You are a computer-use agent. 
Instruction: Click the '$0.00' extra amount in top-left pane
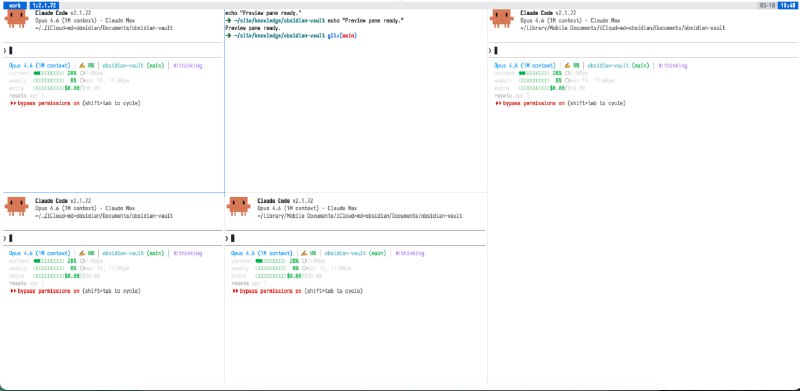(72, 88)
